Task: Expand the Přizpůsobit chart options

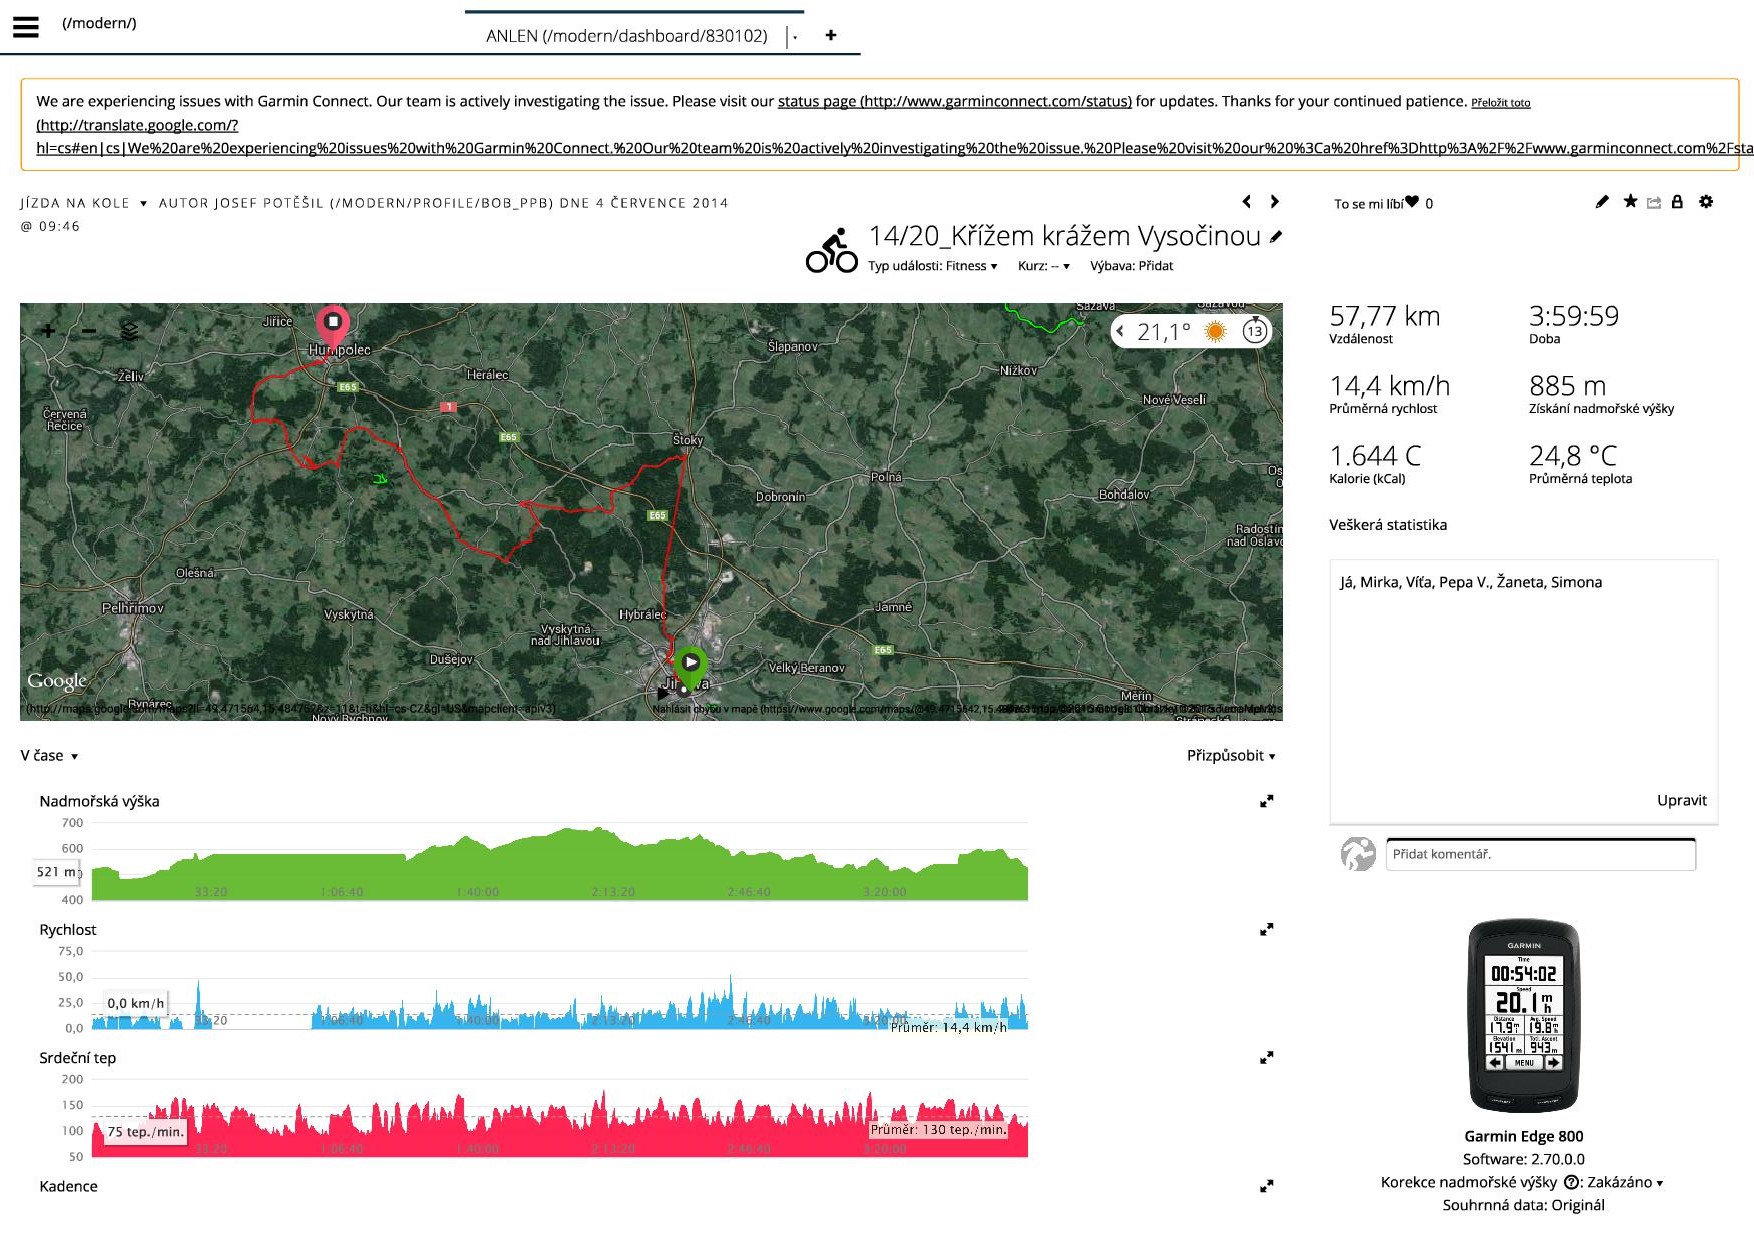Action: (1230, 756)
